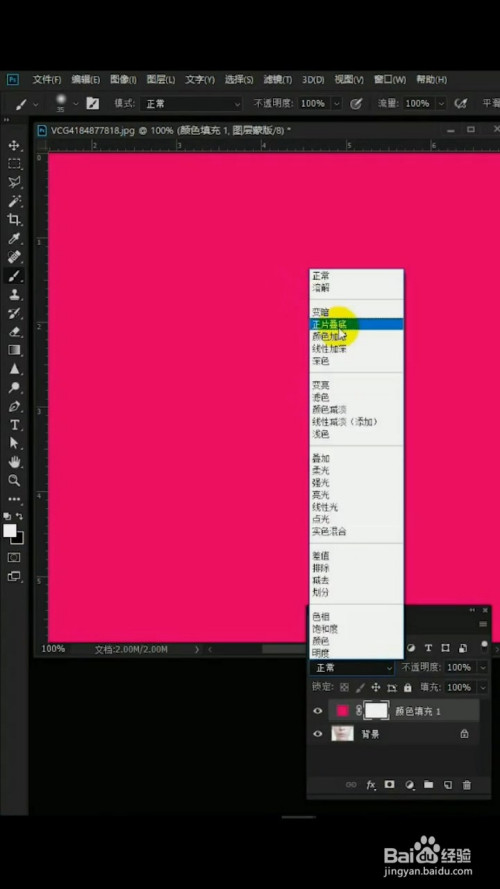
Task: Select the Magic Wand tool
Action: point(14,201)
